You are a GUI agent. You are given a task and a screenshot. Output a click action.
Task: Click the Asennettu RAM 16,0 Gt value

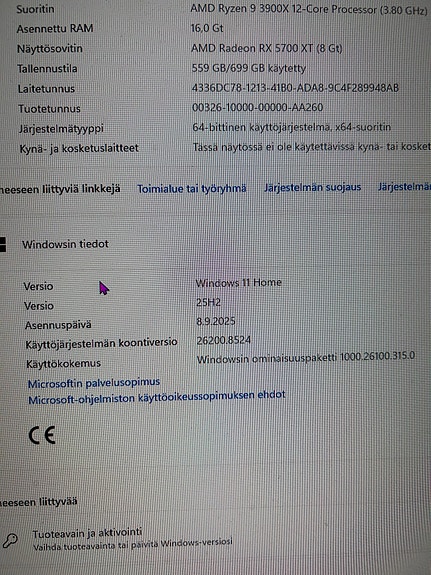[x=207, y=28]
